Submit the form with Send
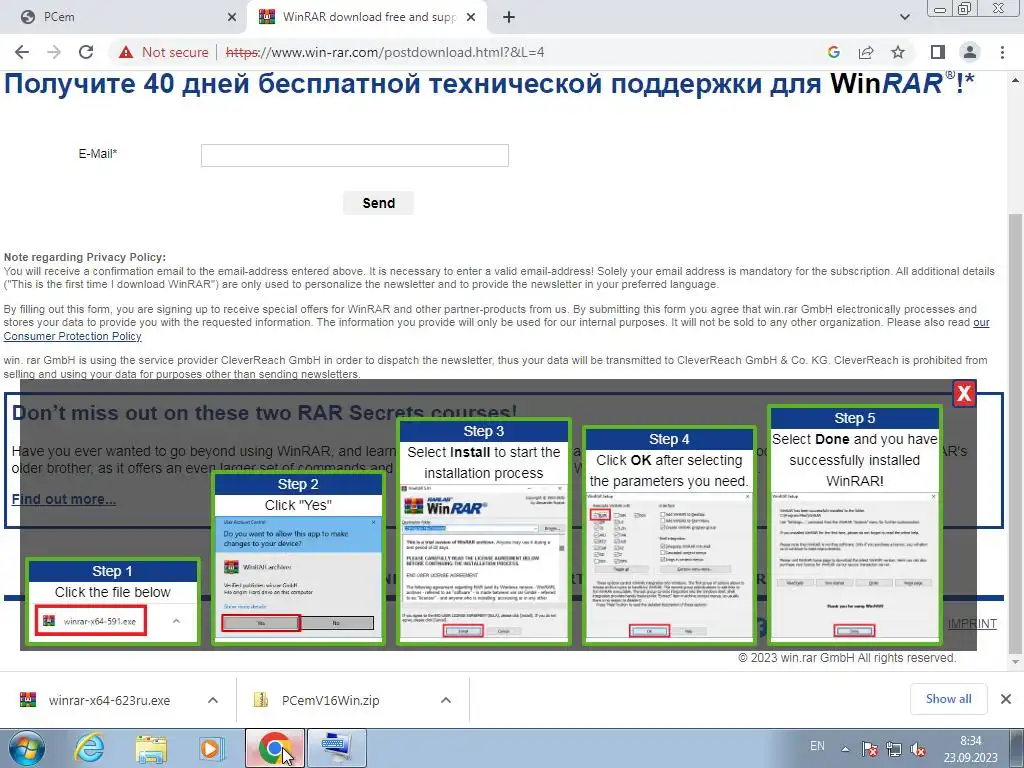Viewport: 1024px width, 768px height. pyautogui.click(x=379, y=203)
